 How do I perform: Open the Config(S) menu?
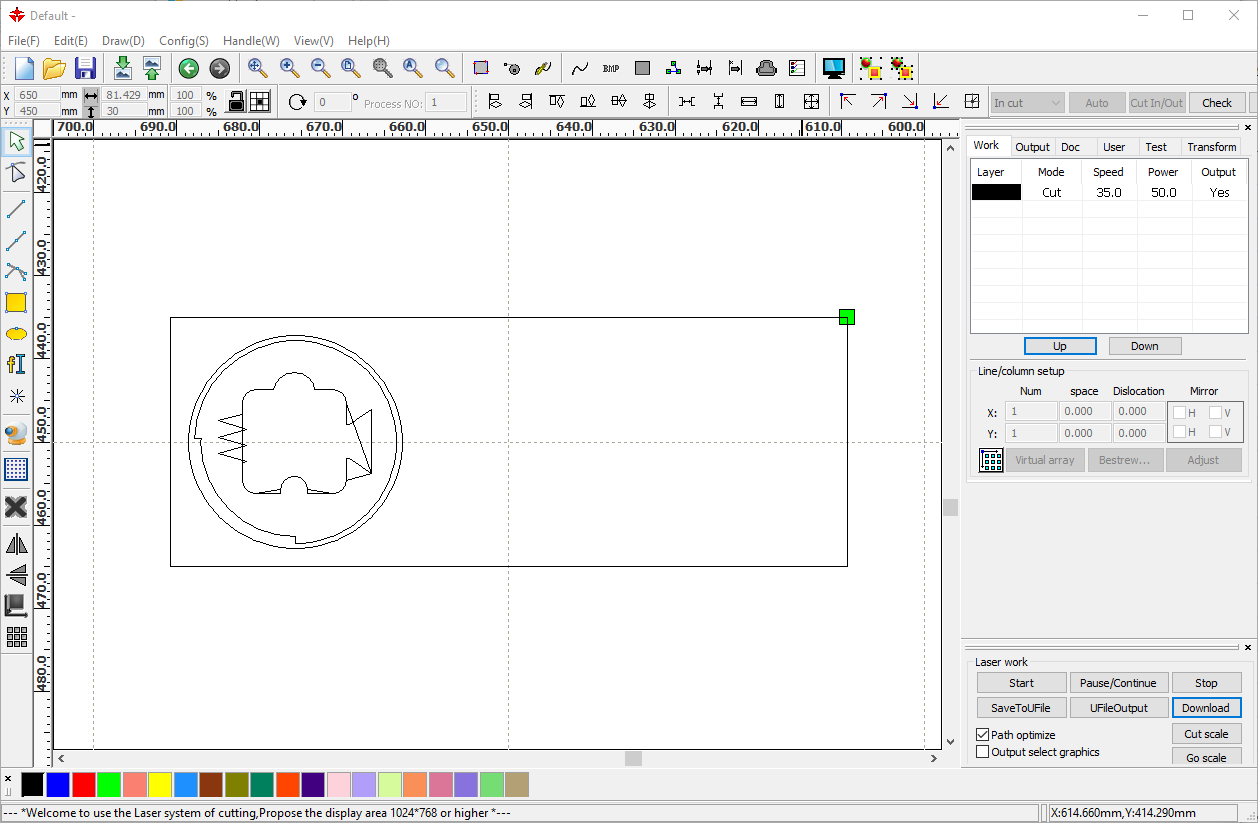(x=183, y=41)
